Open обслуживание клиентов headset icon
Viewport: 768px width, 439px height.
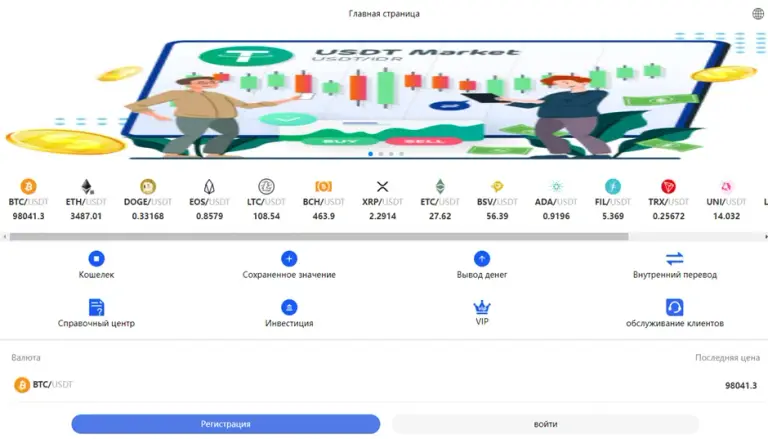pyautogui.click(x=674, y=307)
